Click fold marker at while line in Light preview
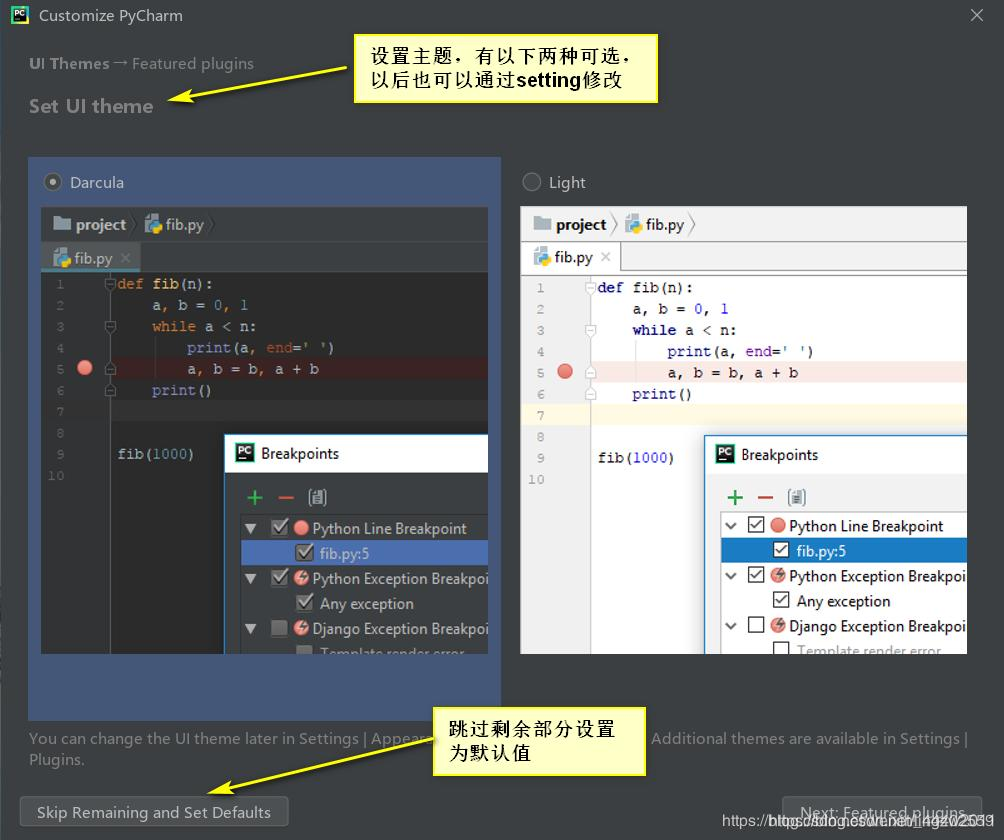Screen dimensions: 1004x840 click(590, 330)
